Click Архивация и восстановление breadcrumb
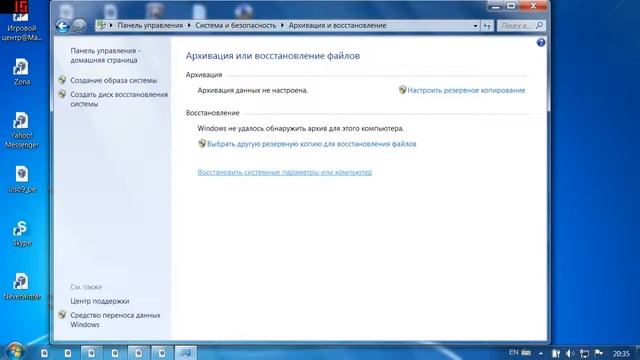 click(338, 25)
